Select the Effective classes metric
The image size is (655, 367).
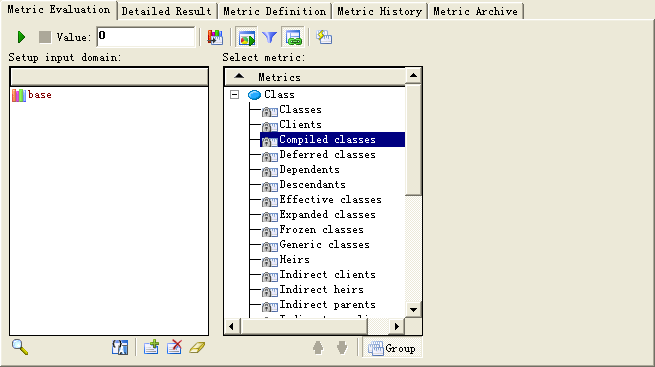coord(330,200)
